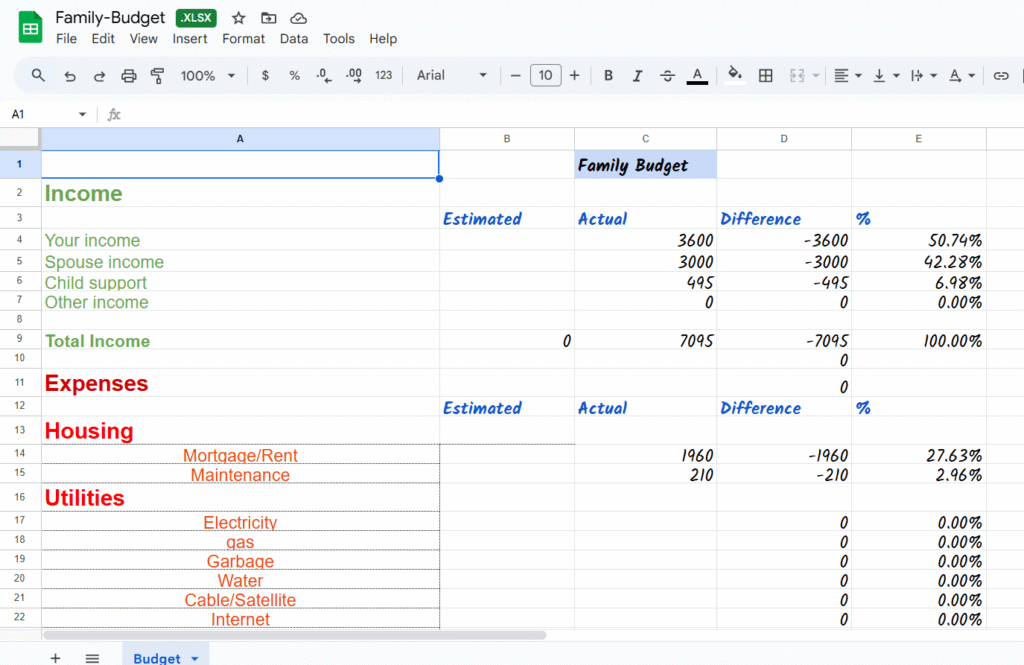Select row 9 header
The width and height of the screenshot is (1024, 665).
(x=20, y=338)
